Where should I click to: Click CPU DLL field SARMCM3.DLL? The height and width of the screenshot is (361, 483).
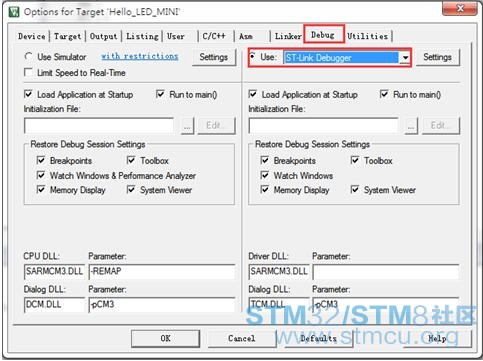click(54, 272)
